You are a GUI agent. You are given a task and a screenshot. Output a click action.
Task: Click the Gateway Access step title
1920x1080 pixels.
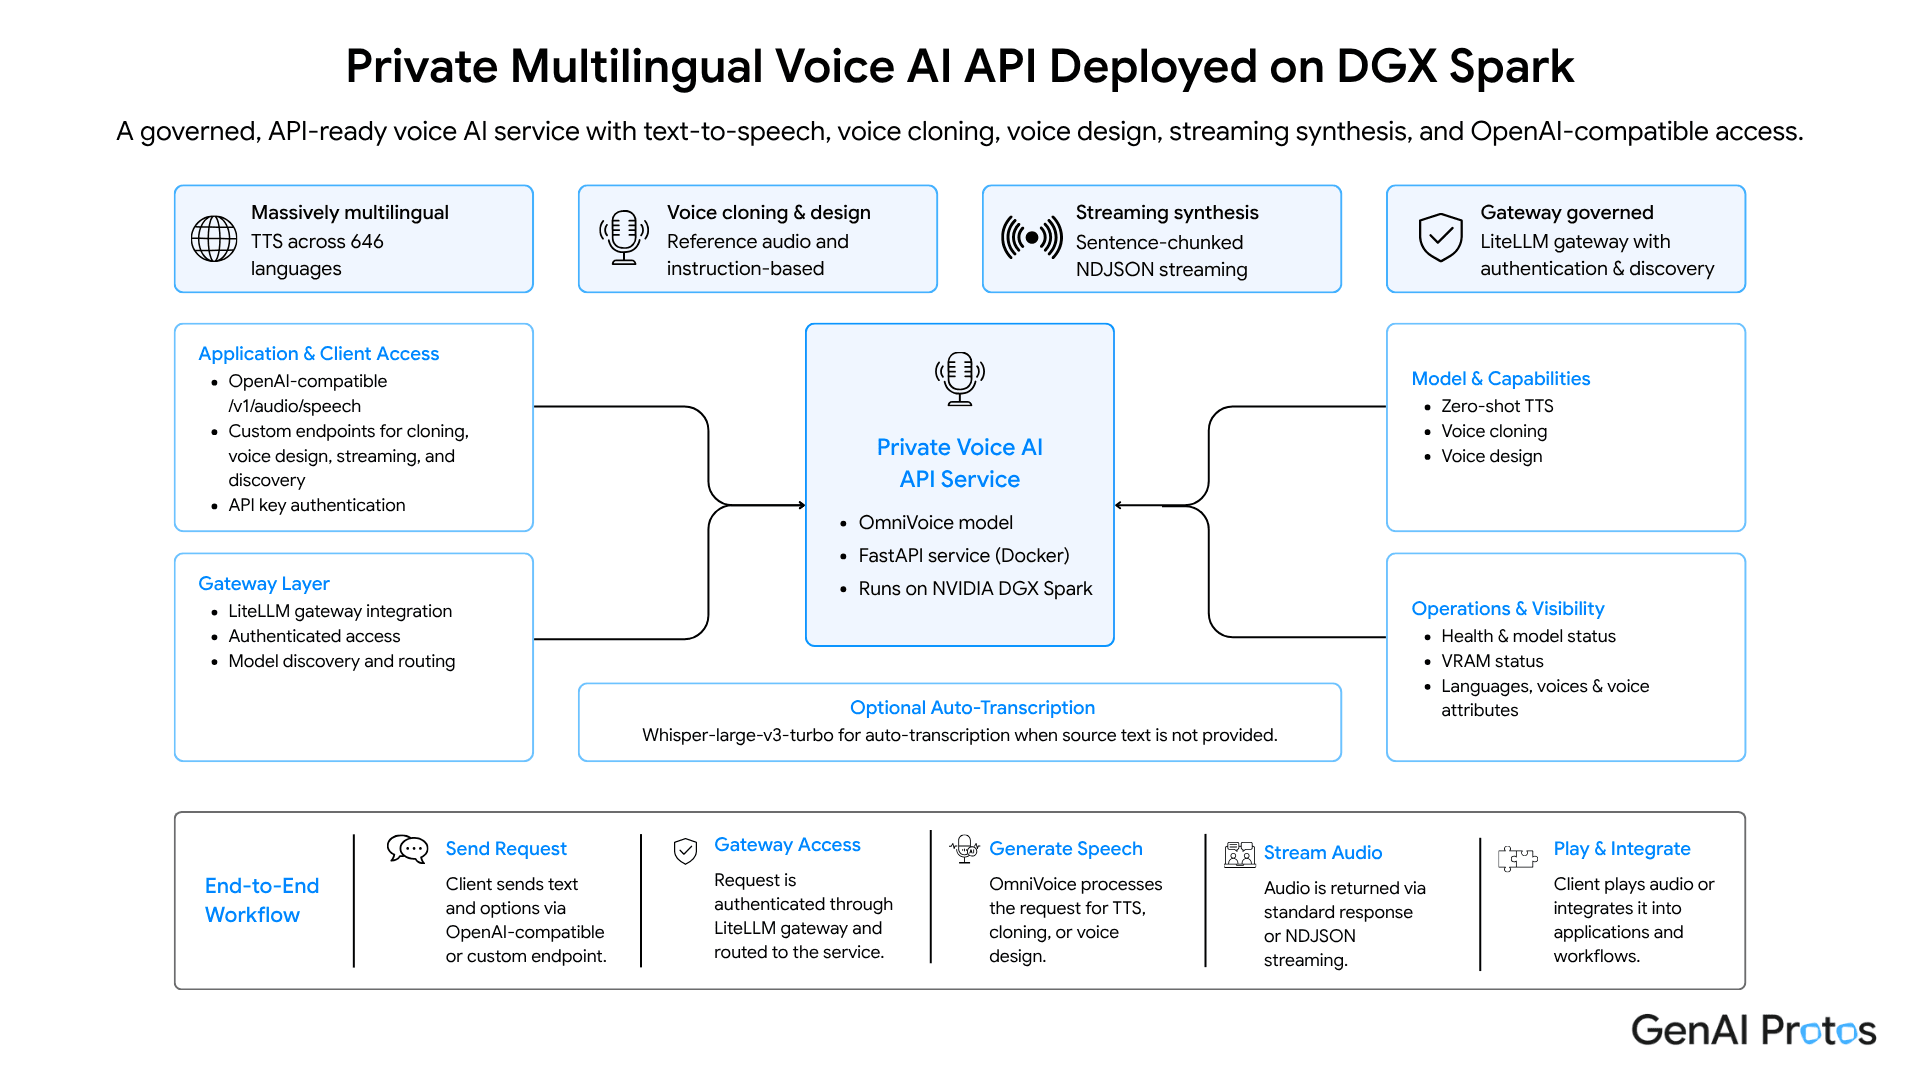(787, 845)
